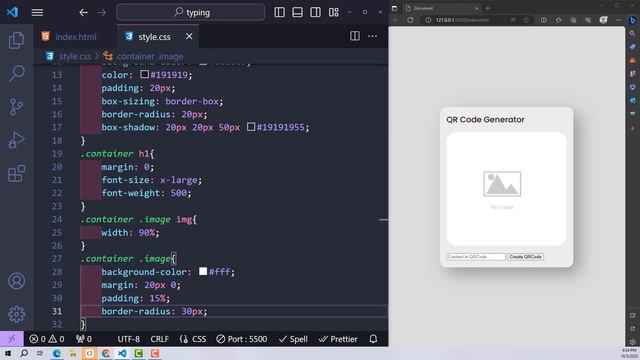Open color picker for #19191955 swatch
Screen dimensions: 640x360
(251, 127)
